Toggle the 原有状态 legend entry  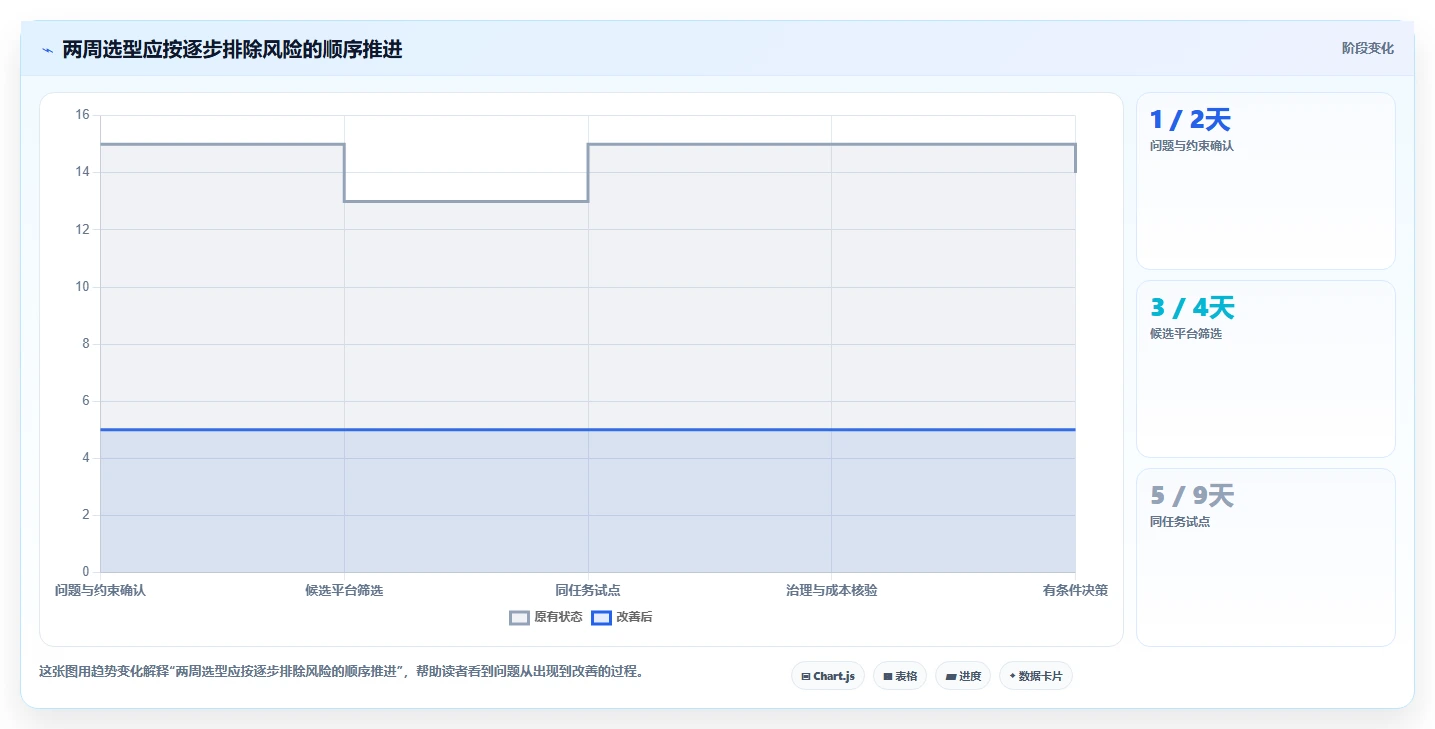[x=546, y=617]
